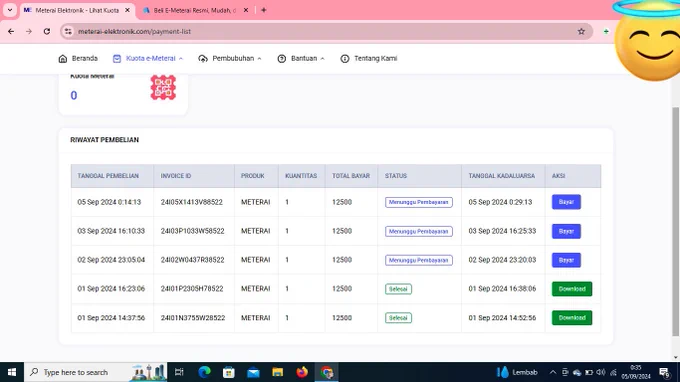
Task: Click the volume speaker tray icon
Action: [x=601, y=372]
